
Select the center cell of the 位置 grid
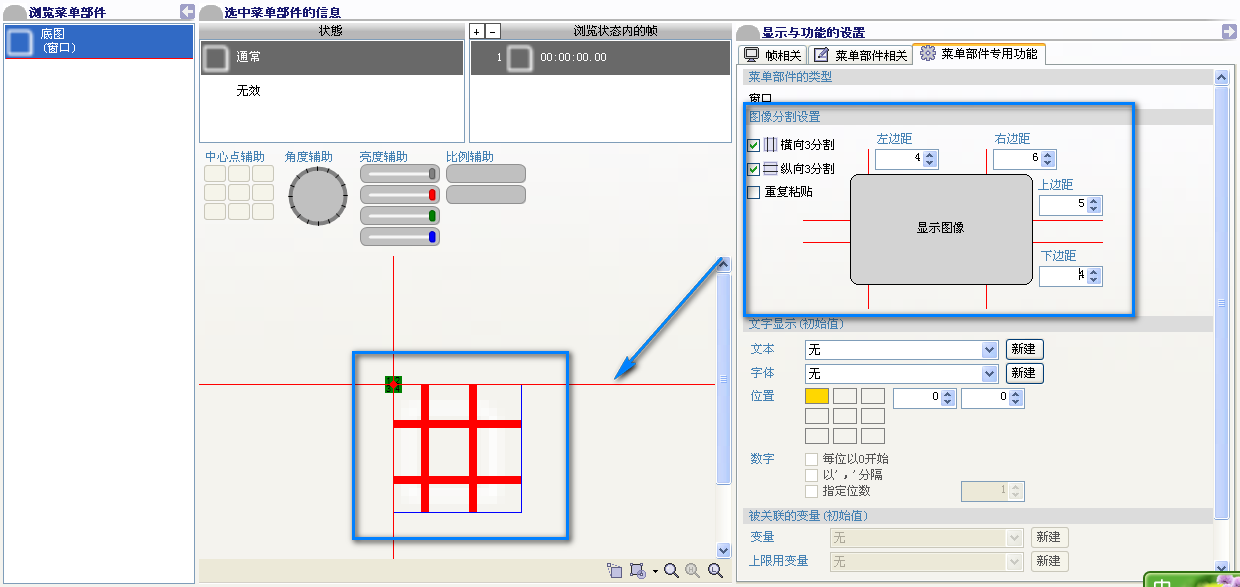[x=845, y=416]
